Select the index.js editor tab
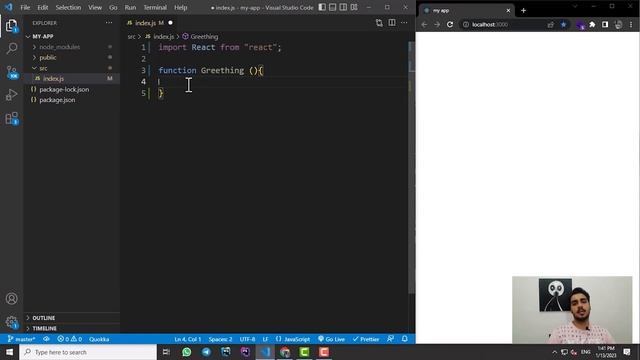The image size is (640, 360). 150,23
